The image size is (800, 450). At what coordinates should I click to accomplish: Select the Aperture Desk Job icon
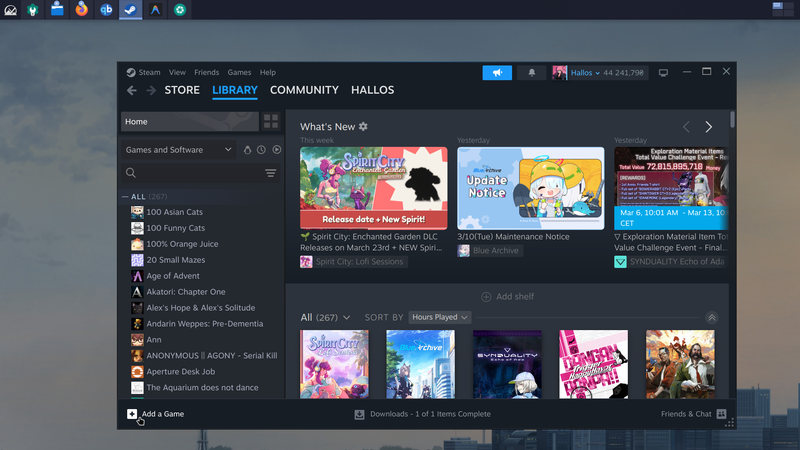point(137,371)
